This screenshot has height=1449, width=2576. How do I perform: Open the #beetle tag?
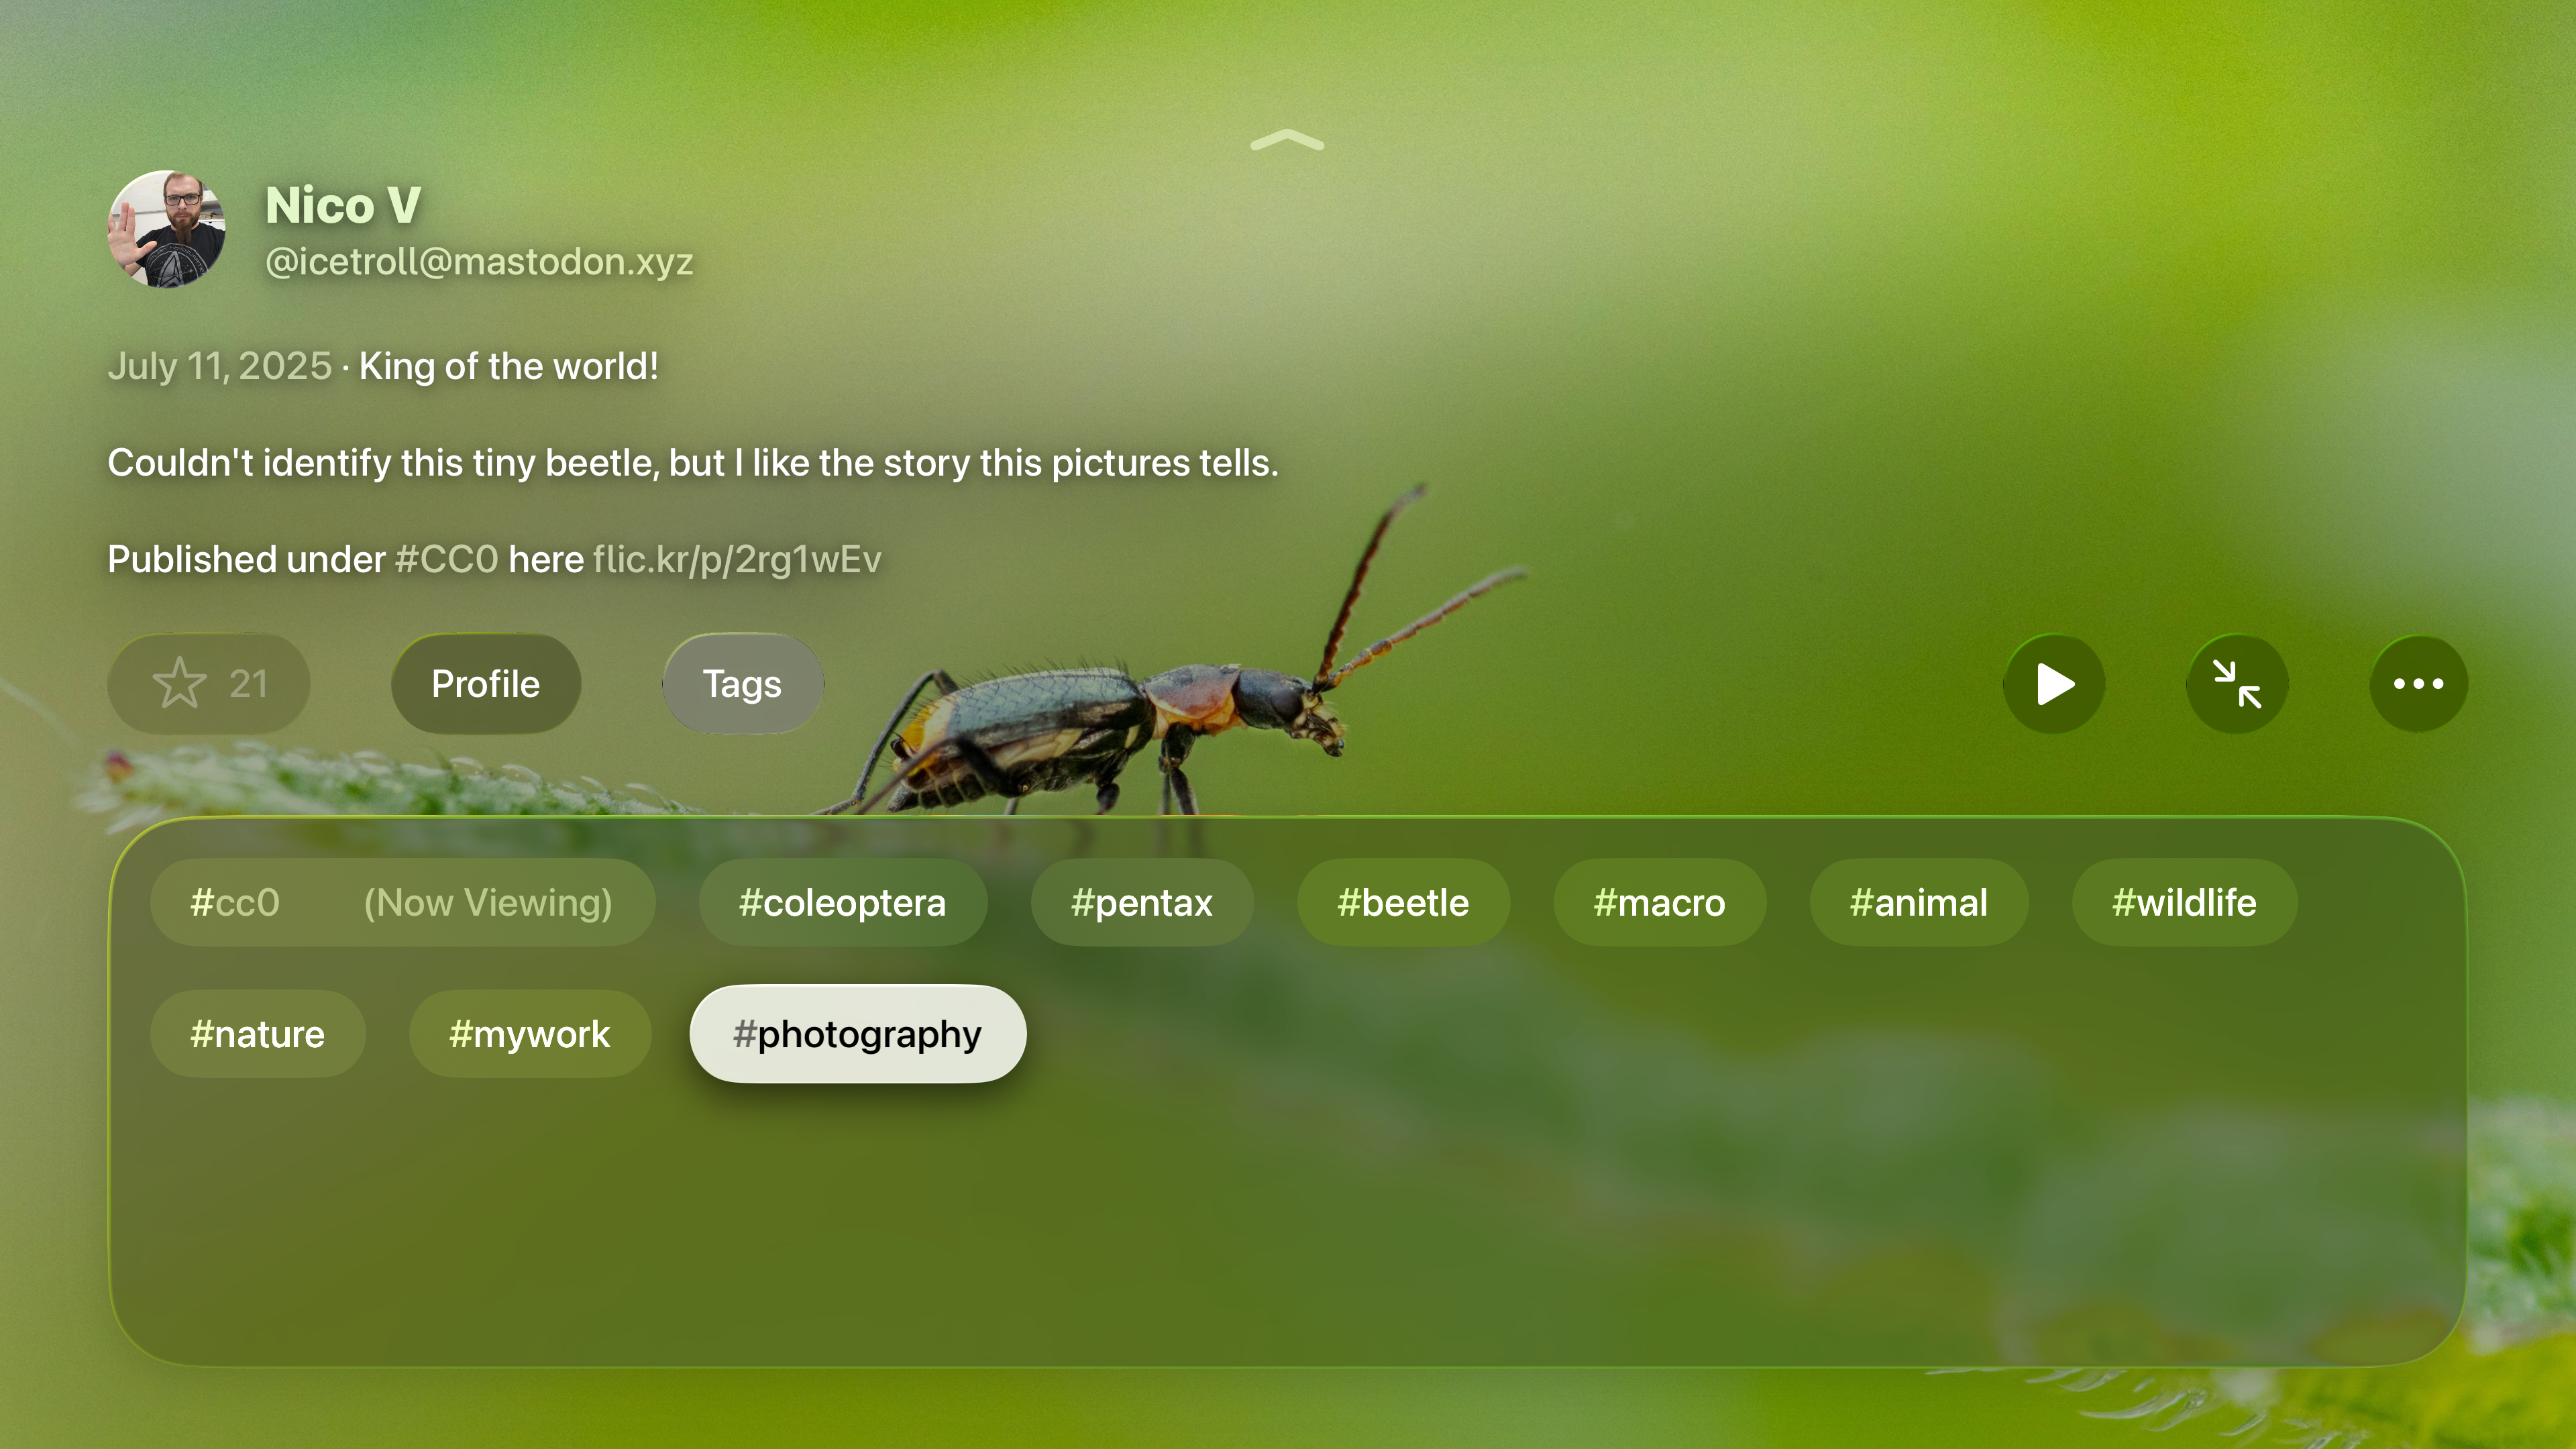click(1402, 903)
